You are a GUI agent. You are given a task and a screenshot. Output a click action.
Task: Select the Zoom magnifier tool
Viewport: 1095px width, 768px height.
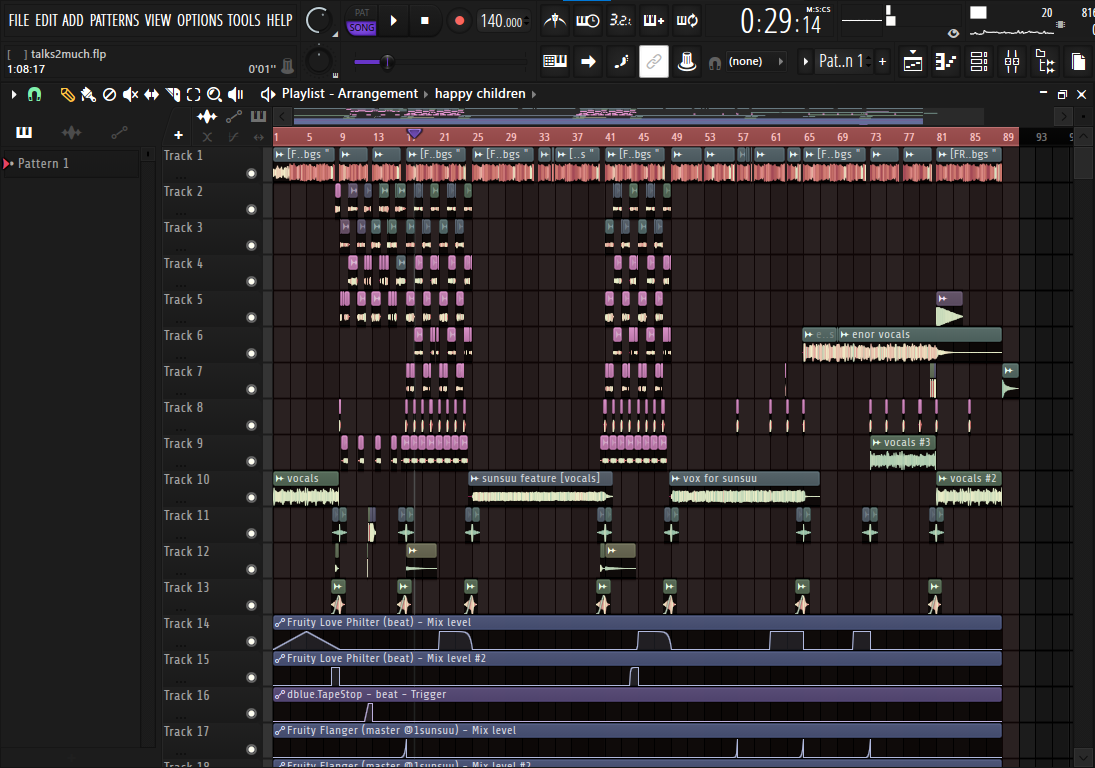click(214, 94)
